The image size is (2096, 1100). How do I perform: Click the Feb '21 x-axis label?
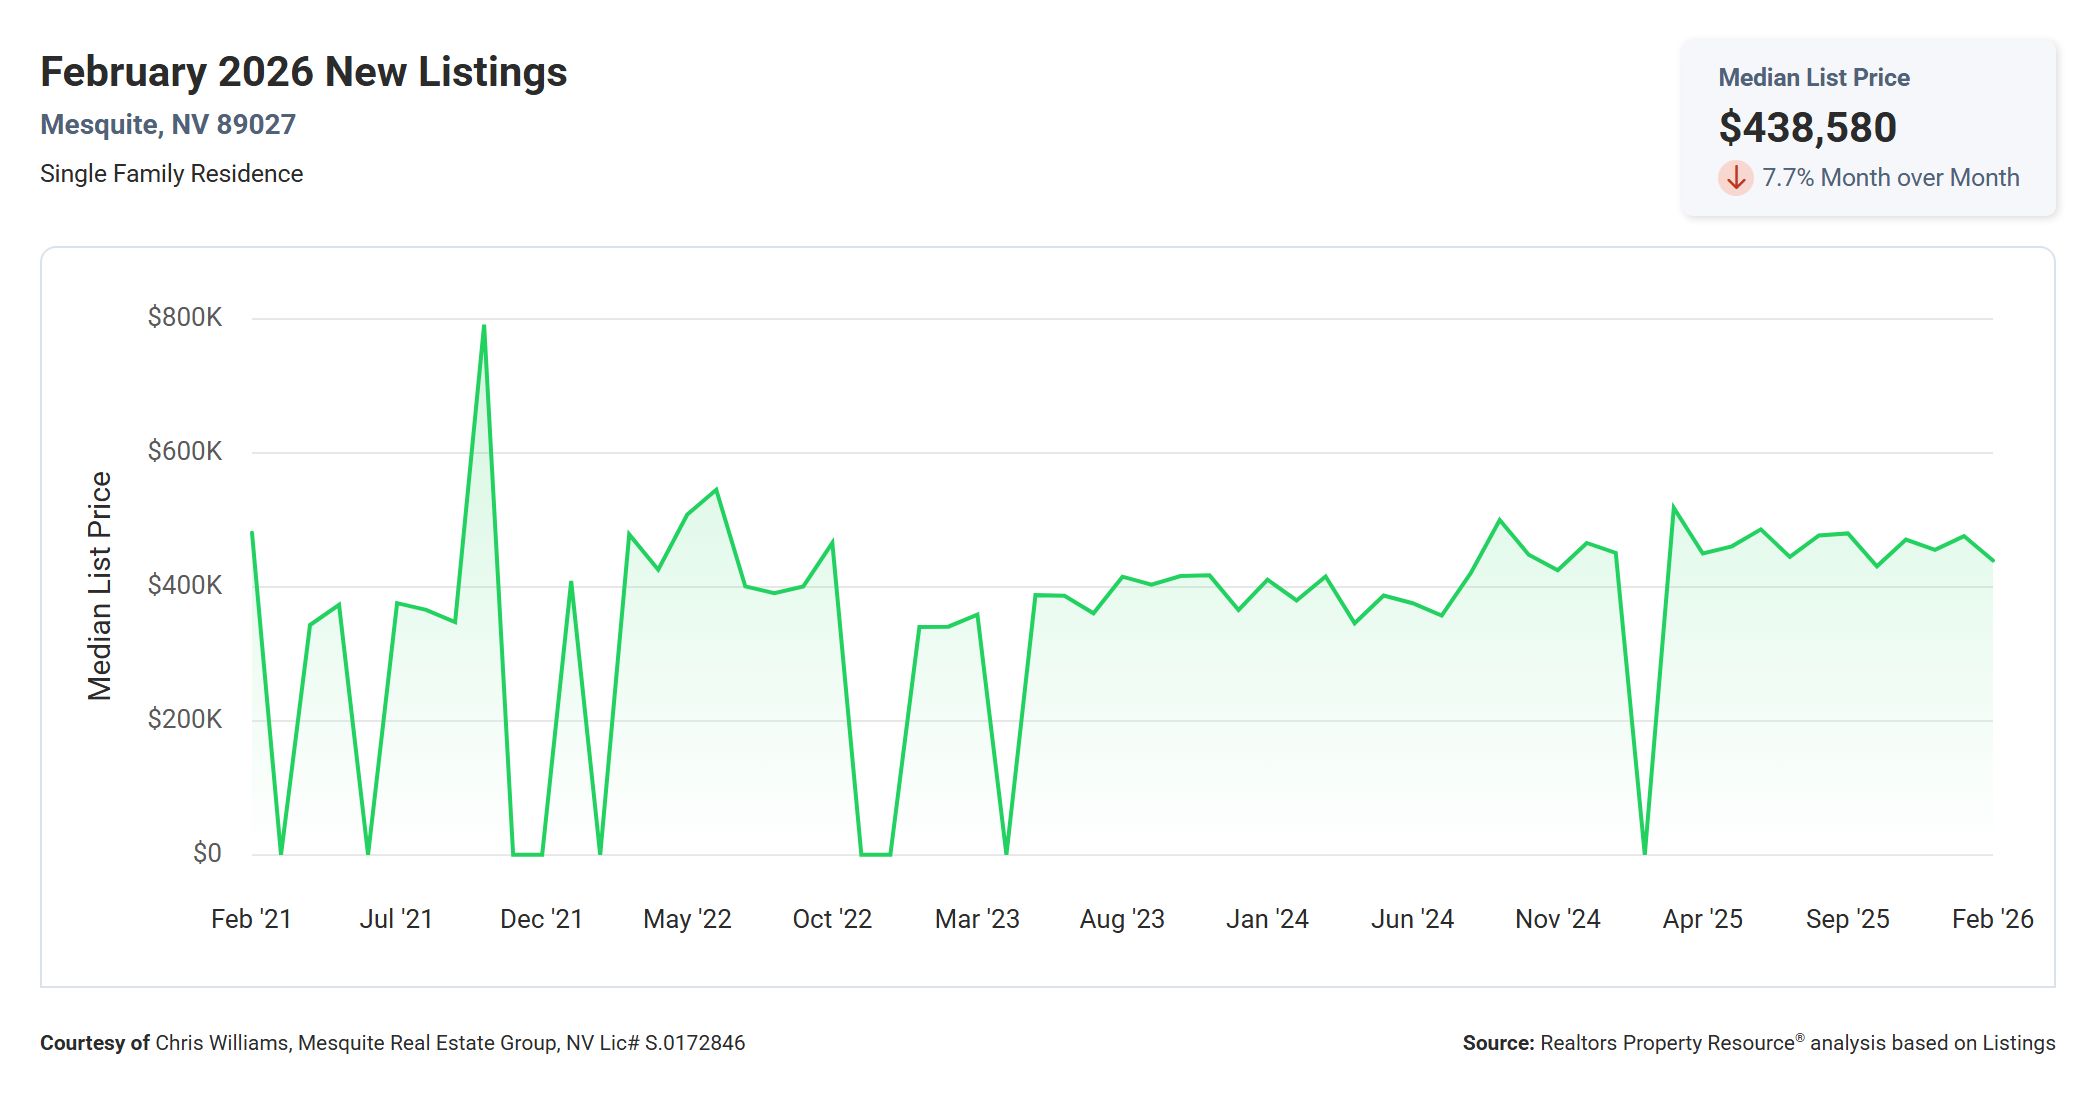pos(251,919)
